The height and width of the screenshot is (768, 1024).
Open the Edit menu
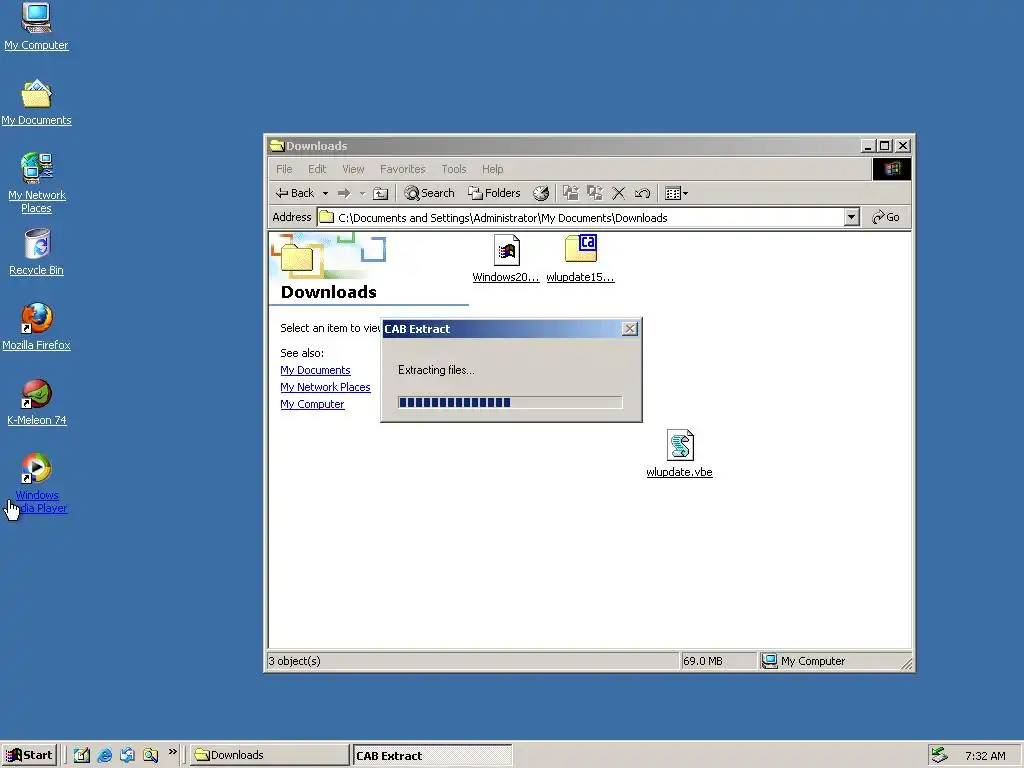(317, 169)
